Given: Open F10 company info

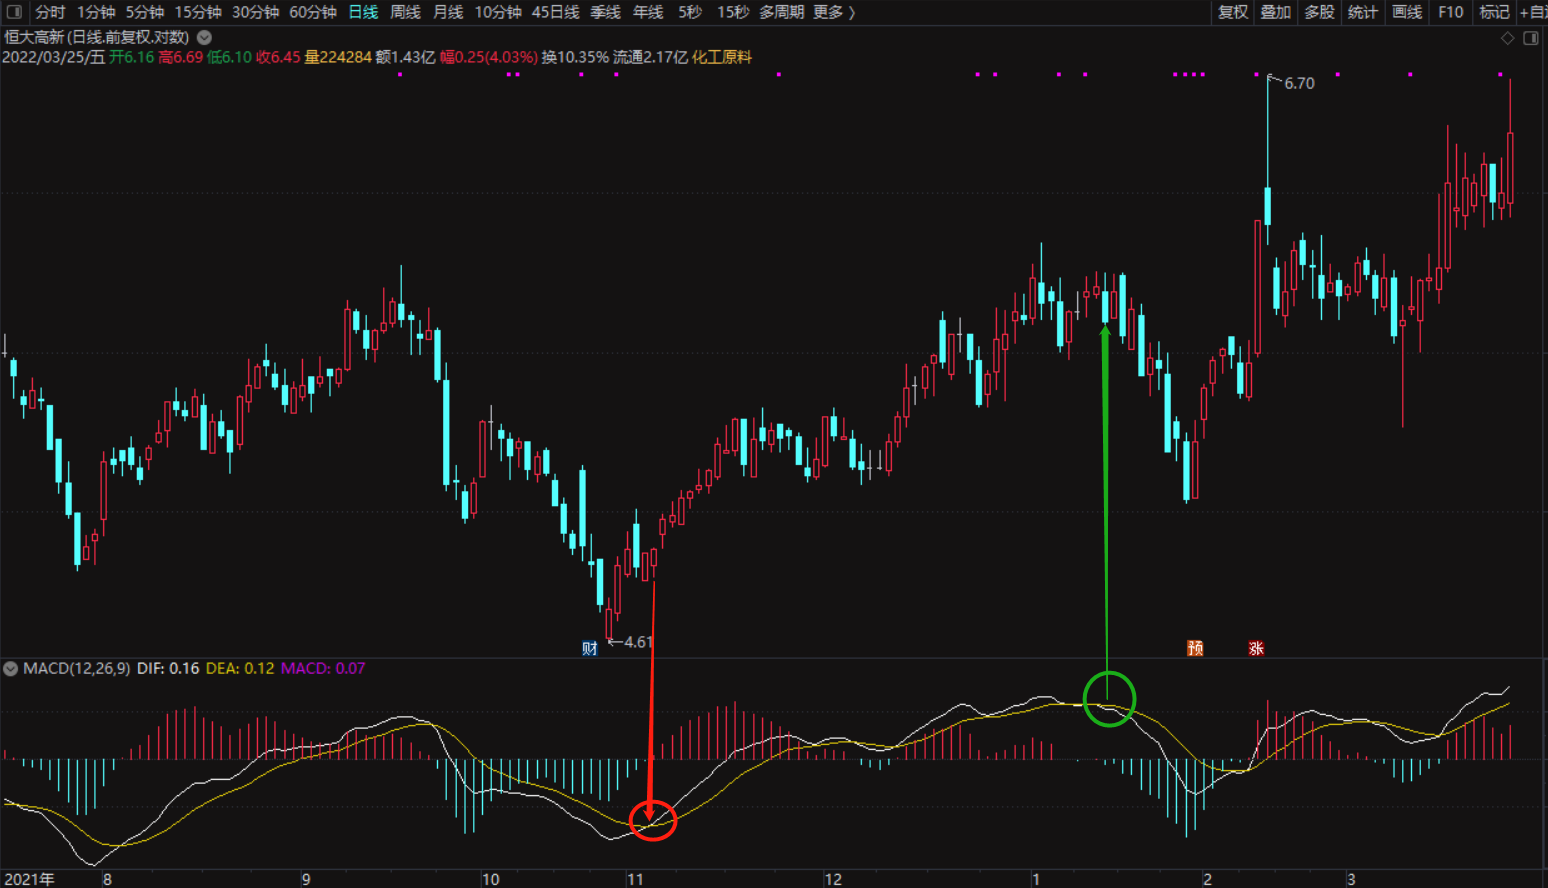Looking at the screenshot, I should [x=1450, y=12].
